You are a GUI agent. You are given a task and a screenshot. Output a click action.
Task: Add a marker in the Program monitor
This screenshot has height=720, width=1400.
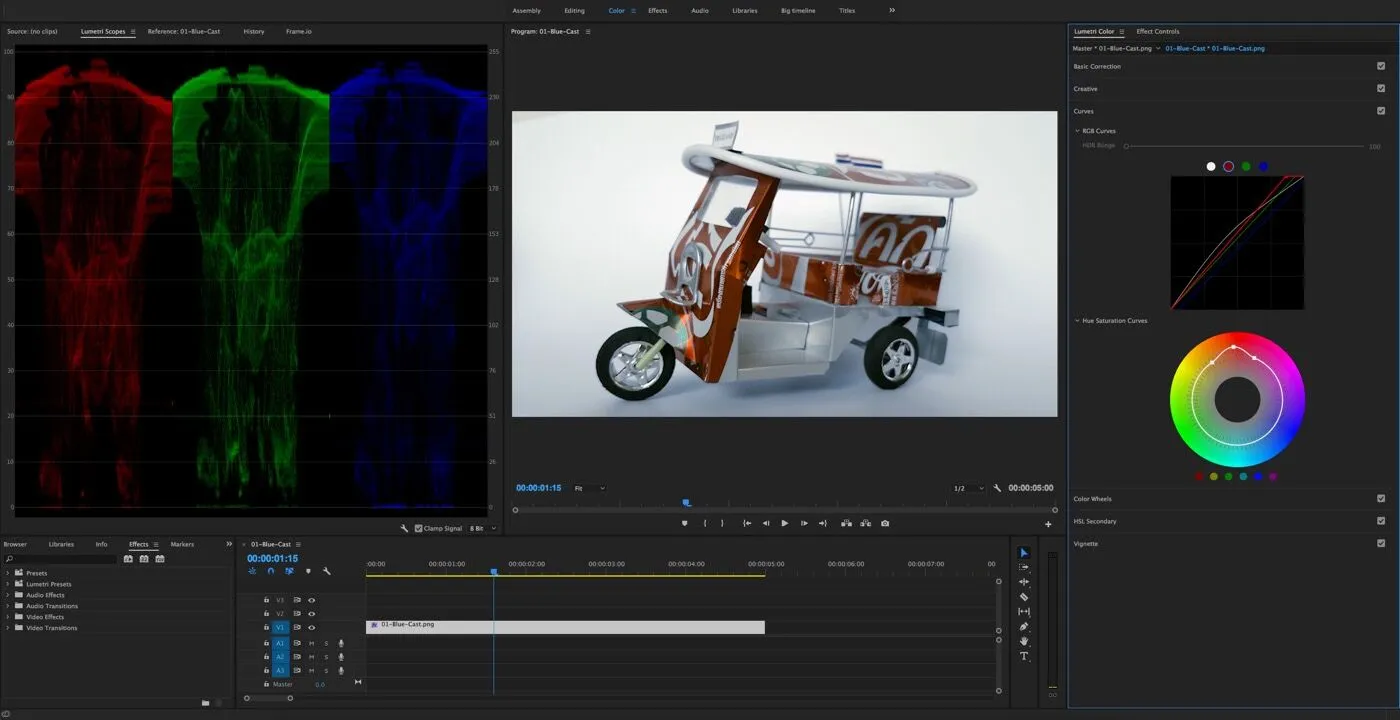685,523
